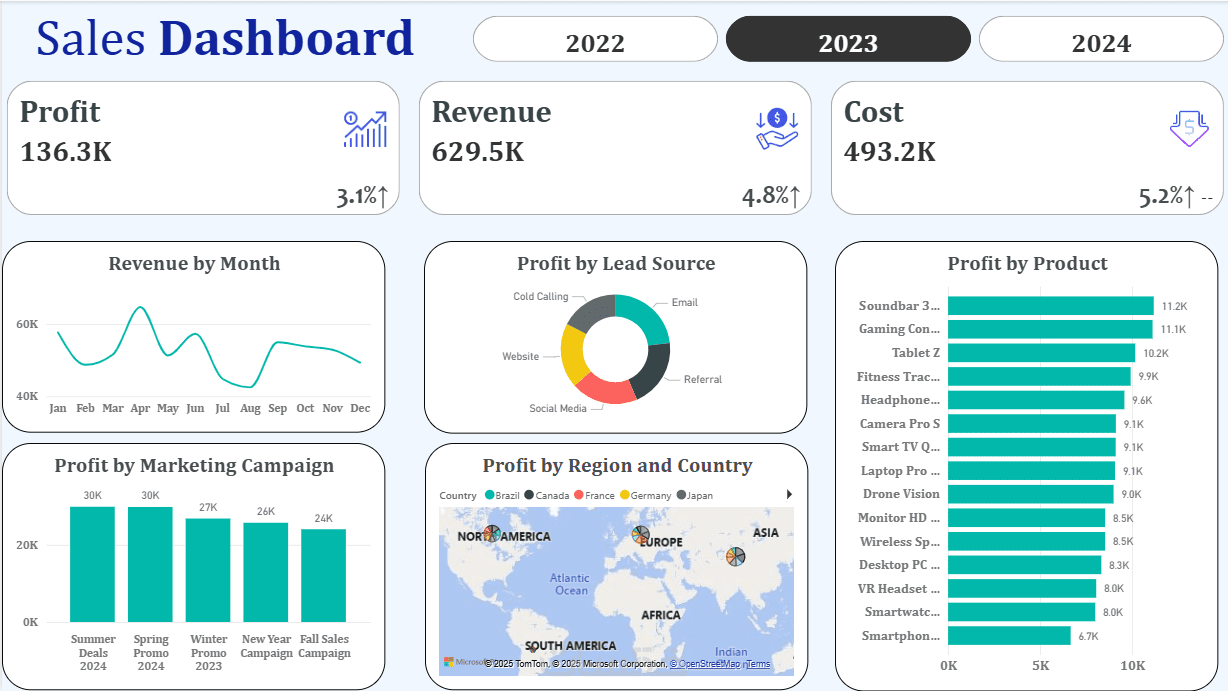Click the Revenue hand-with-dollar icon
Image resolution: width=1228 pixels, height=691 pixels.
tap(777, 129)
